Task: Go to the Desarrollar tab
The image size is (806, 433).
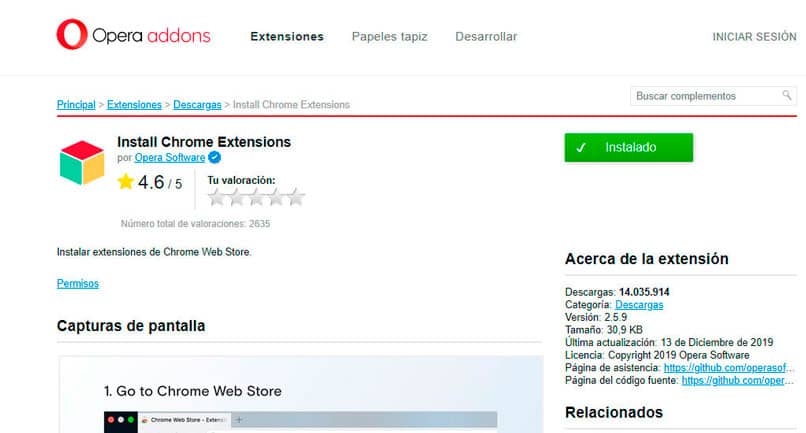Action: [x=486, y=37]
